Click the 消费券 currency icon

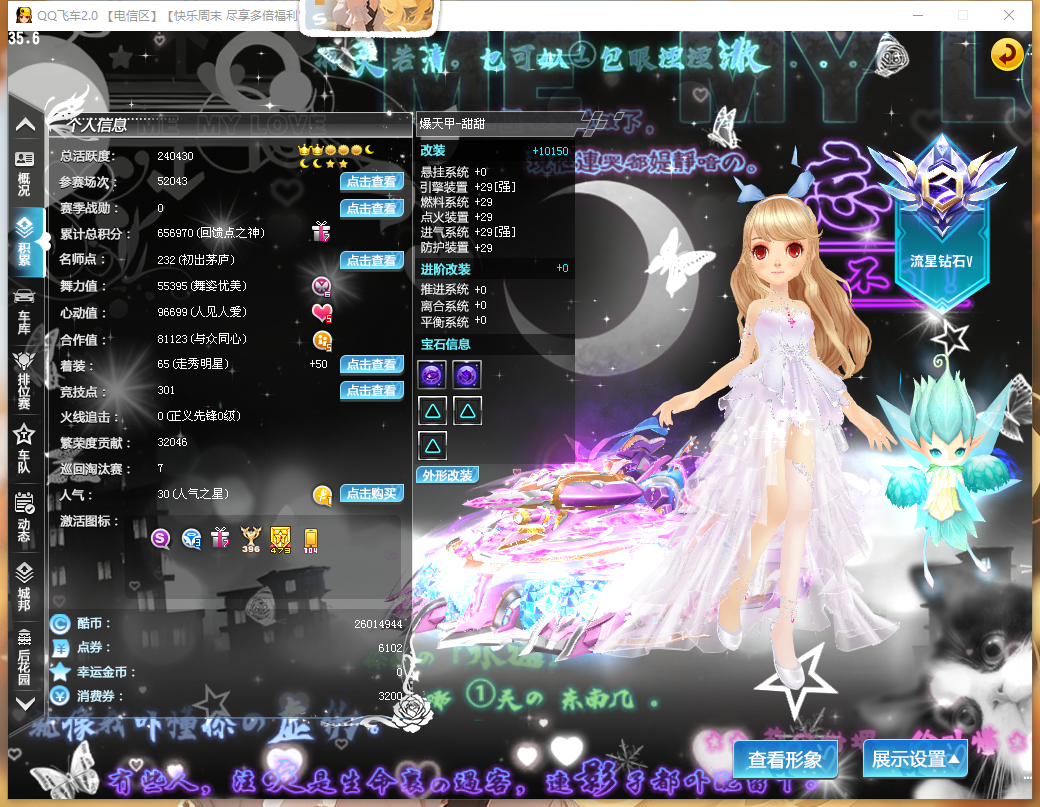pyautogui.click(x=60, y=696)
